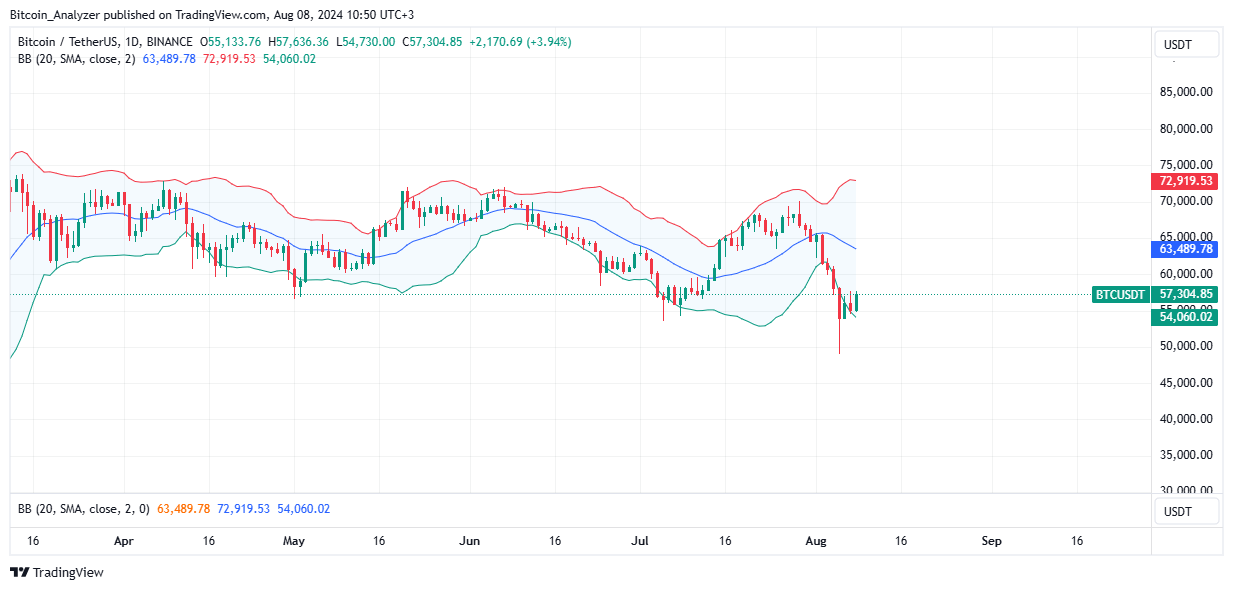Click the bottom-right USDT label
The width and height of the screenshot is (1233, 590).
(1186, 511)
